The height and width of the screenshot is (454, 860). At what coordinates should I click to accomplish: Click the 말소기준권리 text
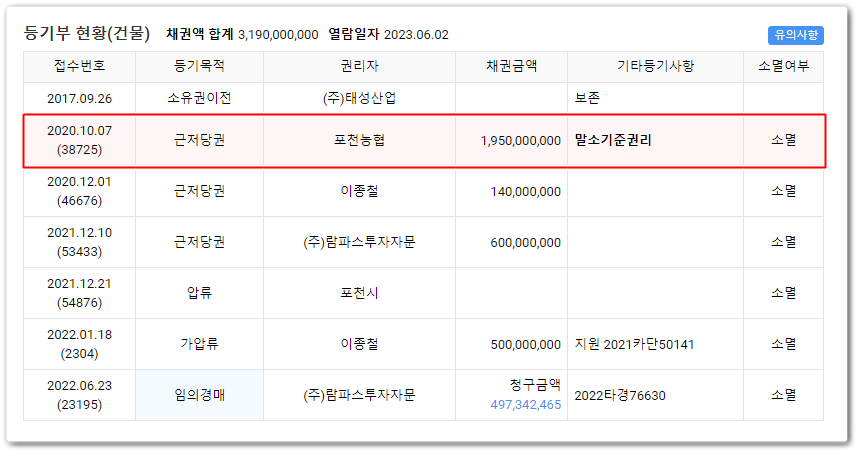613,140
